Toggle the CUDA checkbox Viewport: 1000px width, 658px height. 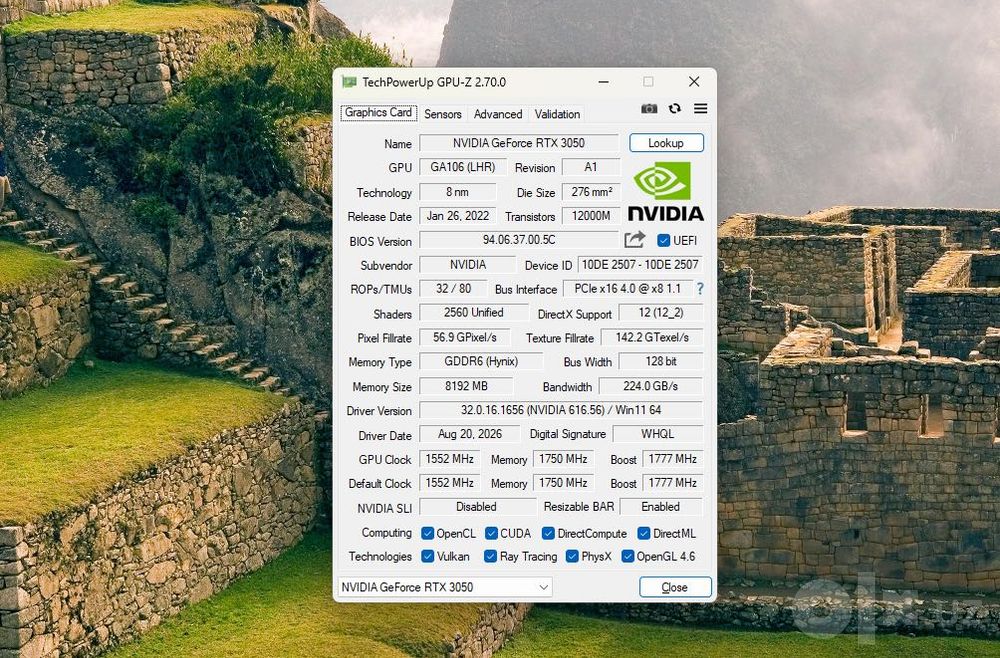(x=491, y=534)
